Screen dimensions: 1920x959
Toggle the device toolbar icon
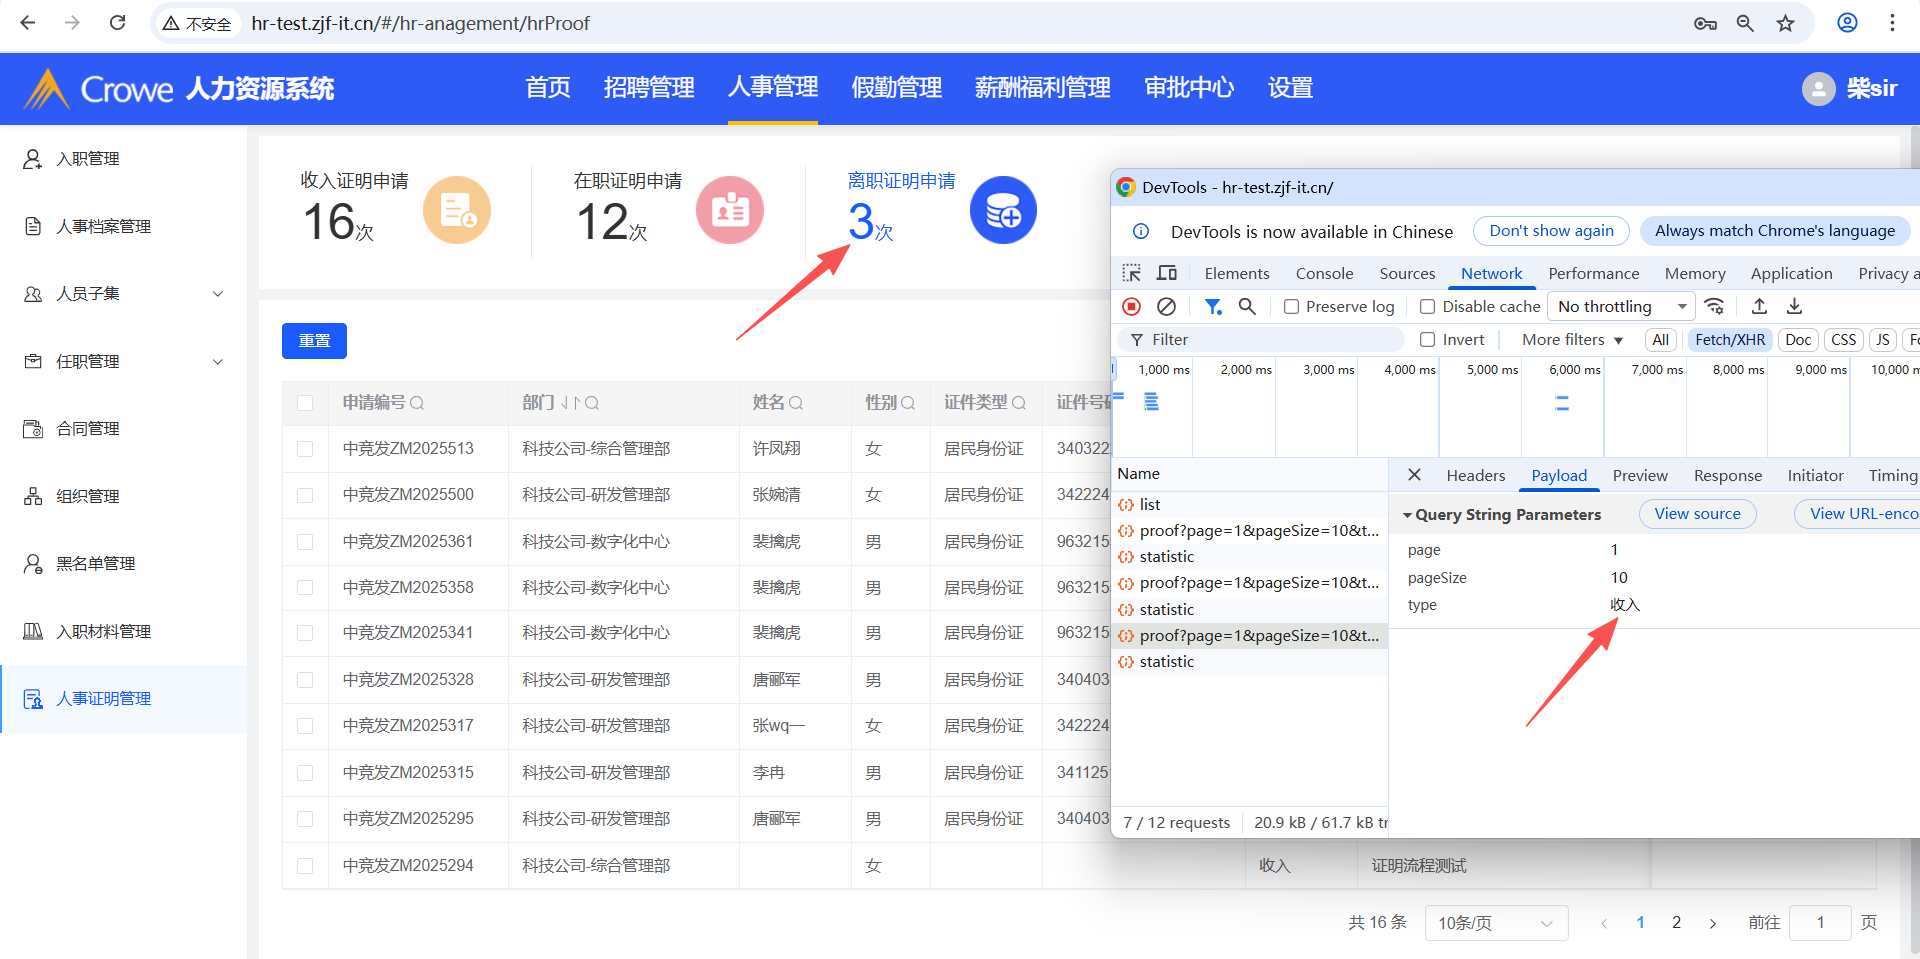coord(1167,273)
